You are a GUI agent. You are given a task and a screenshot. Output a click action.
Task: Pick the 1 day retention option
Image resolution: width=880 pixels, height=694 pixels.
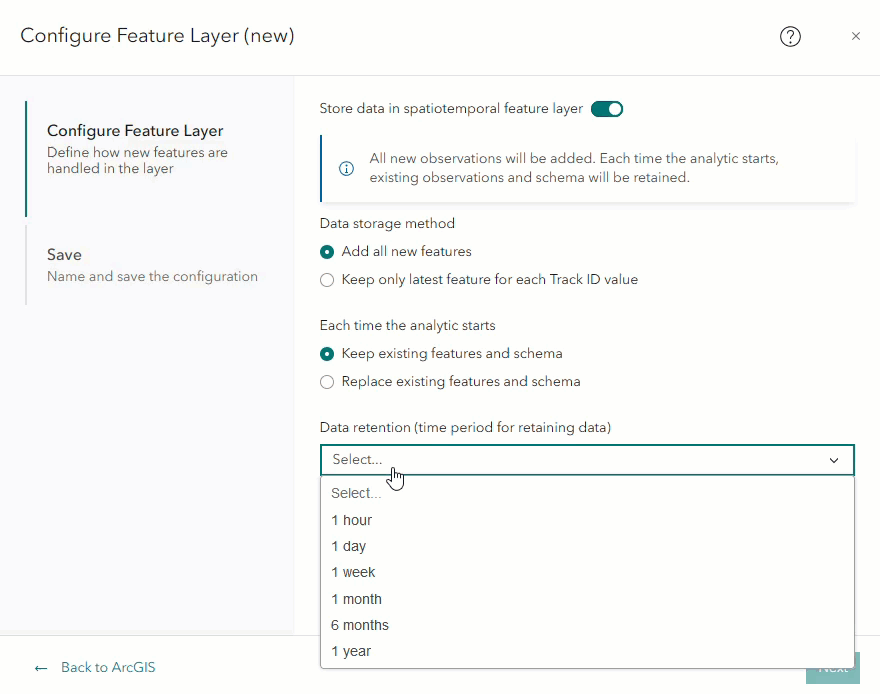click(x=349, y=546)
